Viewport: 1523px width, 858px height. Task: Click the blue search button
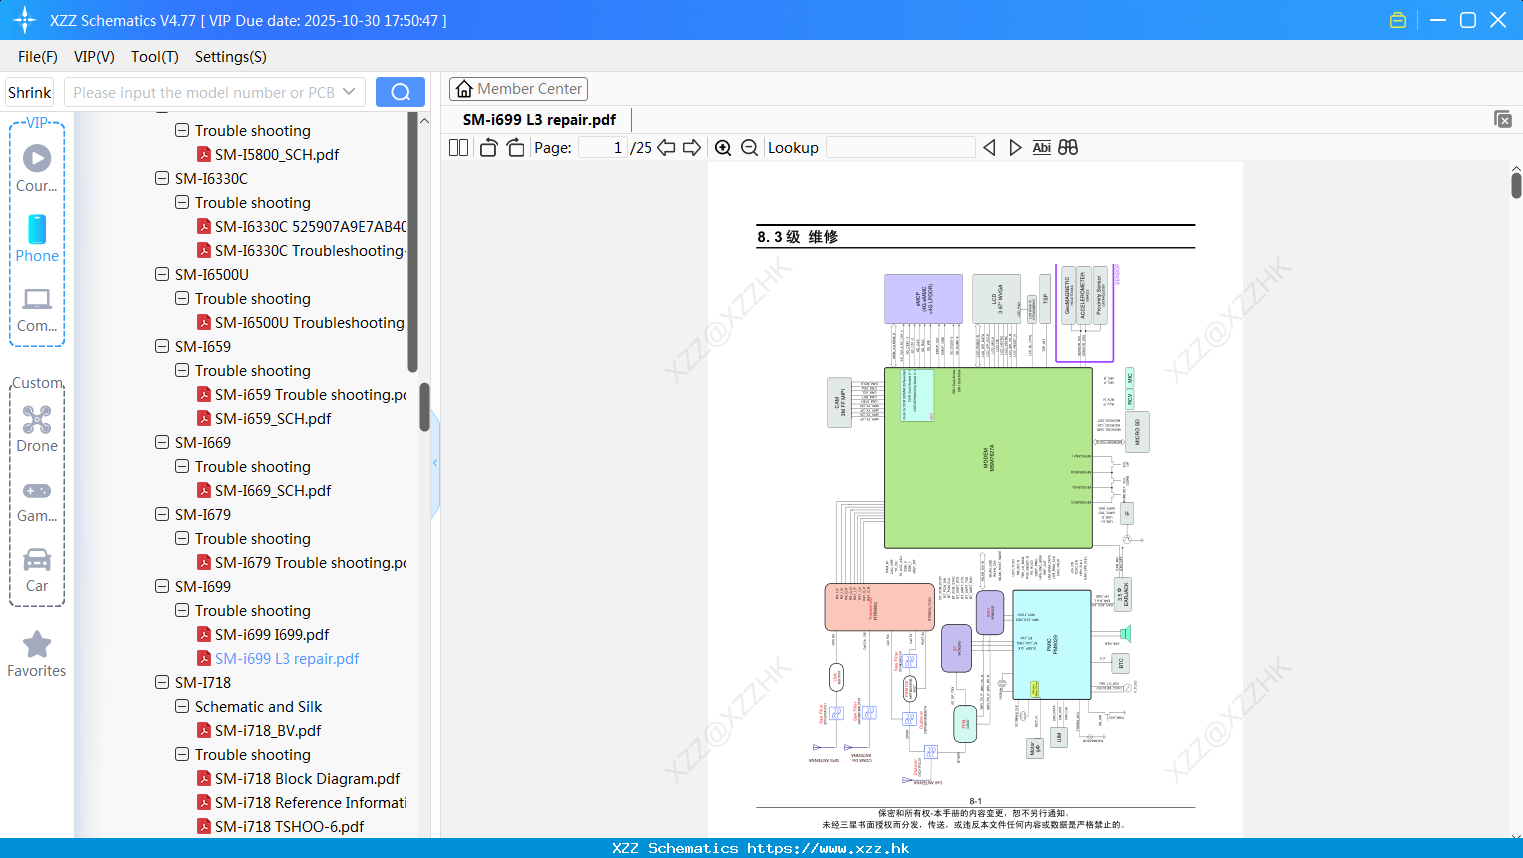point(400,92)
